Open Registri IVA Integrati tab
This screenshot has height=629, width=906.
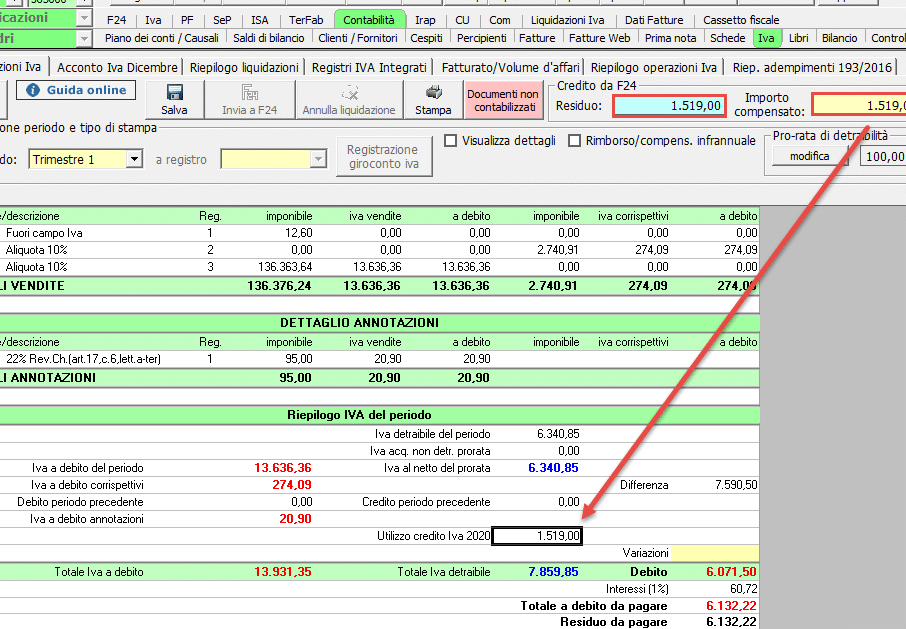click(x=369, y=68)
